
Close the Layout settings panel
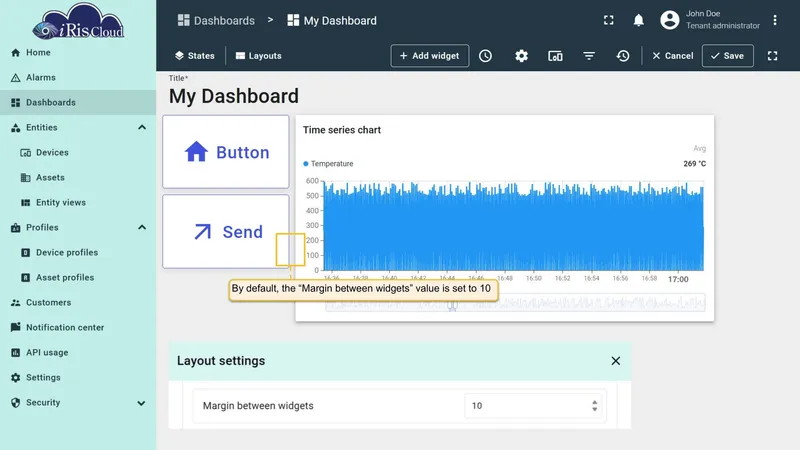616,361
